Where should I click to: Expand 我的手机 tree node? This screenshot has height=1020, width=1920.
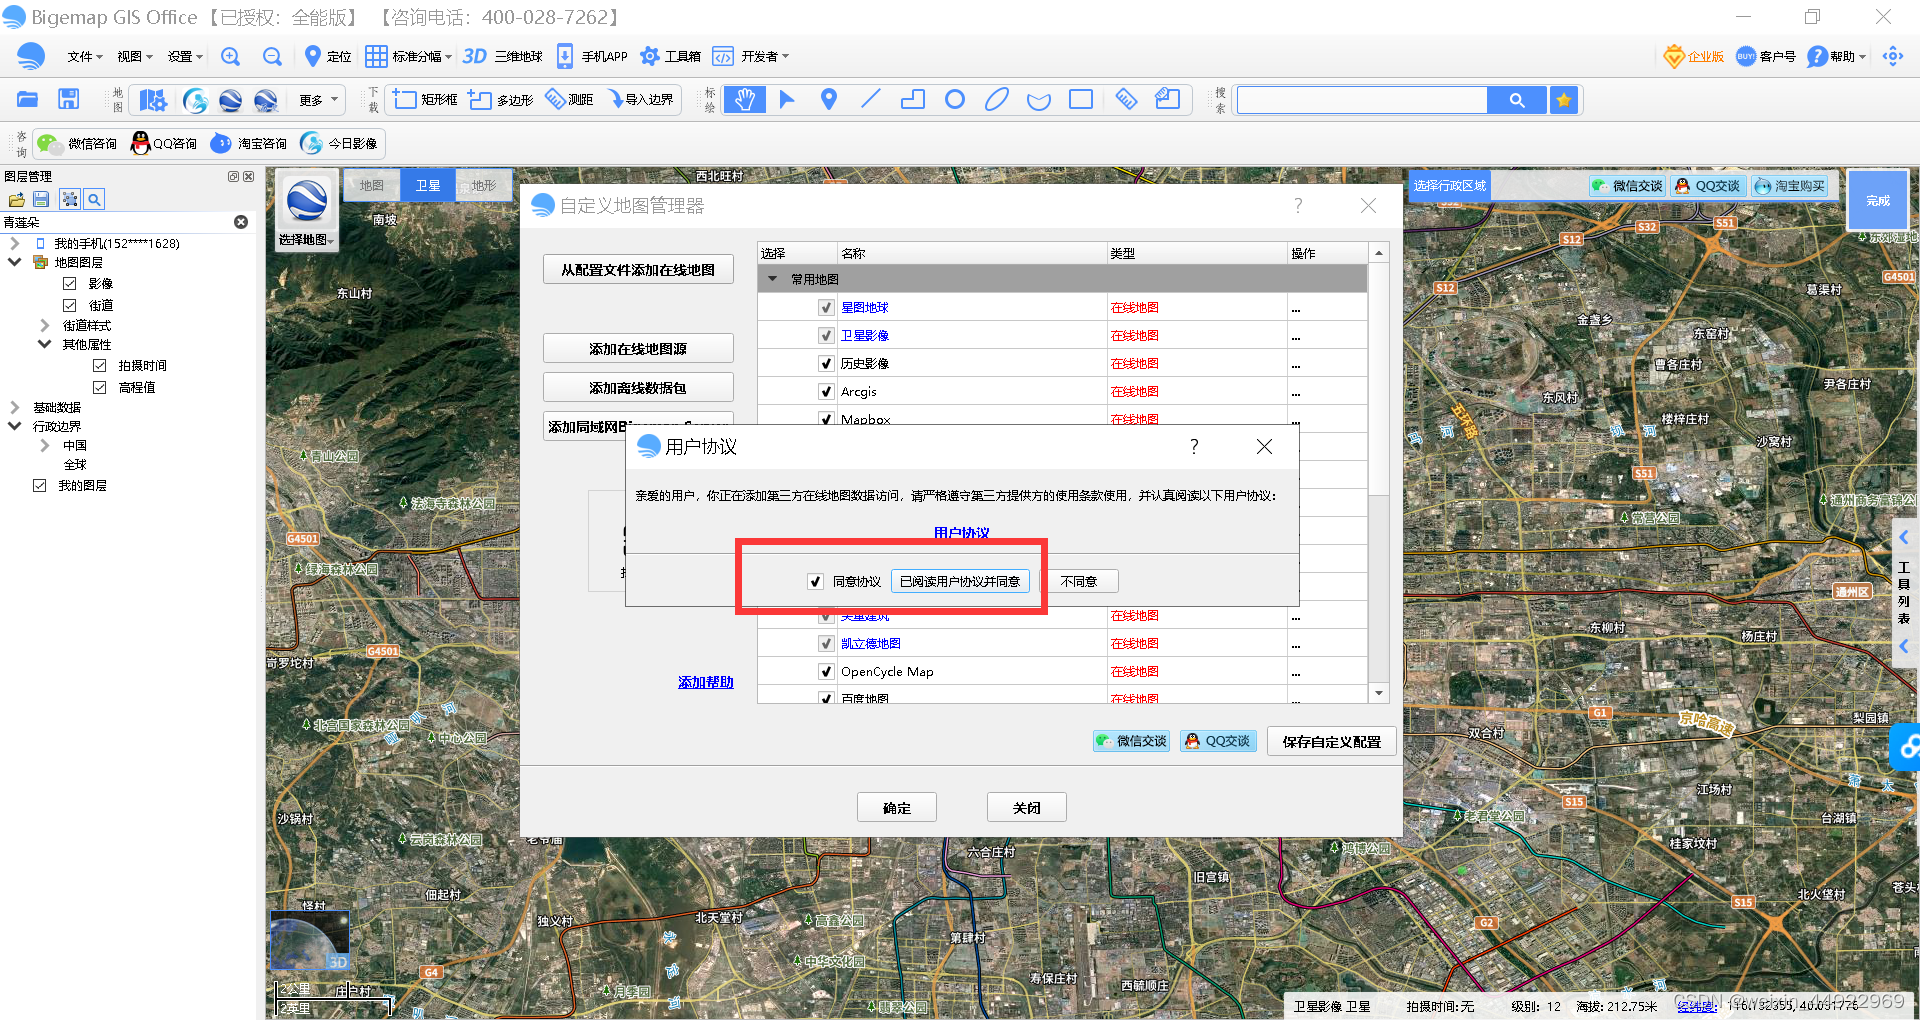15,243
